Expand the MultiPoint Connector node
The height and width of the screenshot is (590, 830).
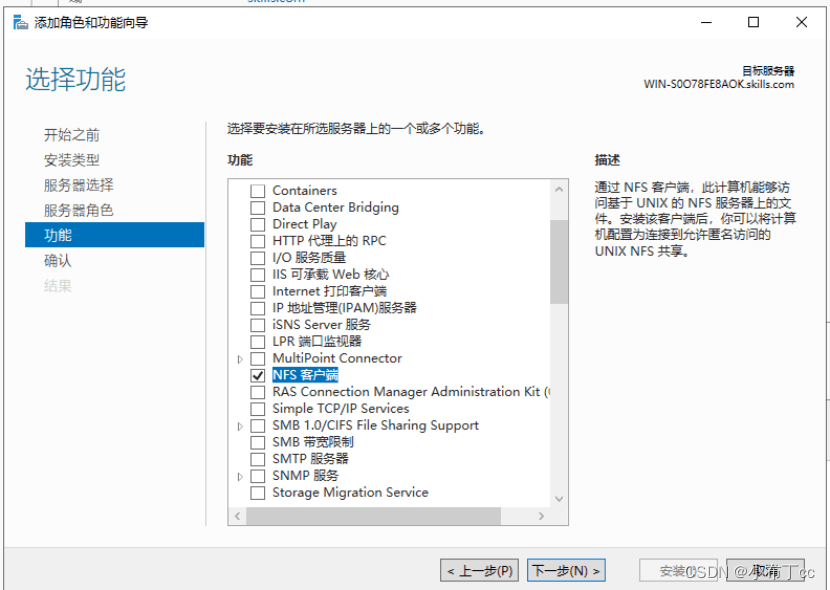[x=240, y=359]
